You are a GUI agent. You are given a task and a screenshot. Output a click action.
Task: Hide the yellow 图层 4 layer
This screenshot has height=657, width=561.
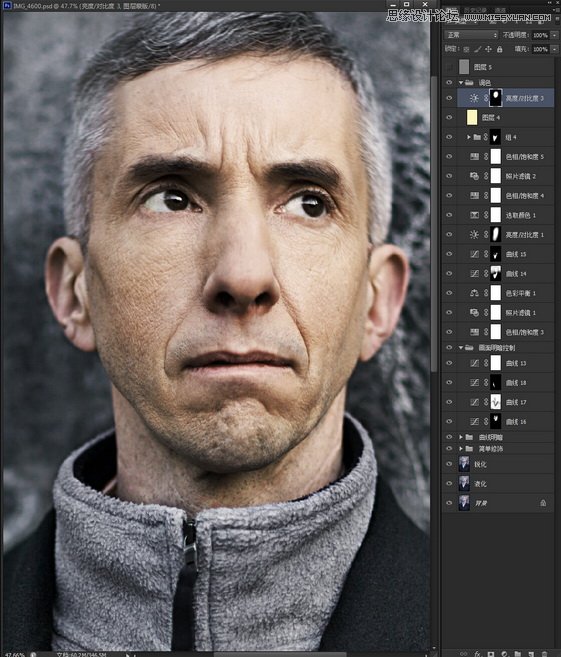pyautogui.click(x=449, y=117)
